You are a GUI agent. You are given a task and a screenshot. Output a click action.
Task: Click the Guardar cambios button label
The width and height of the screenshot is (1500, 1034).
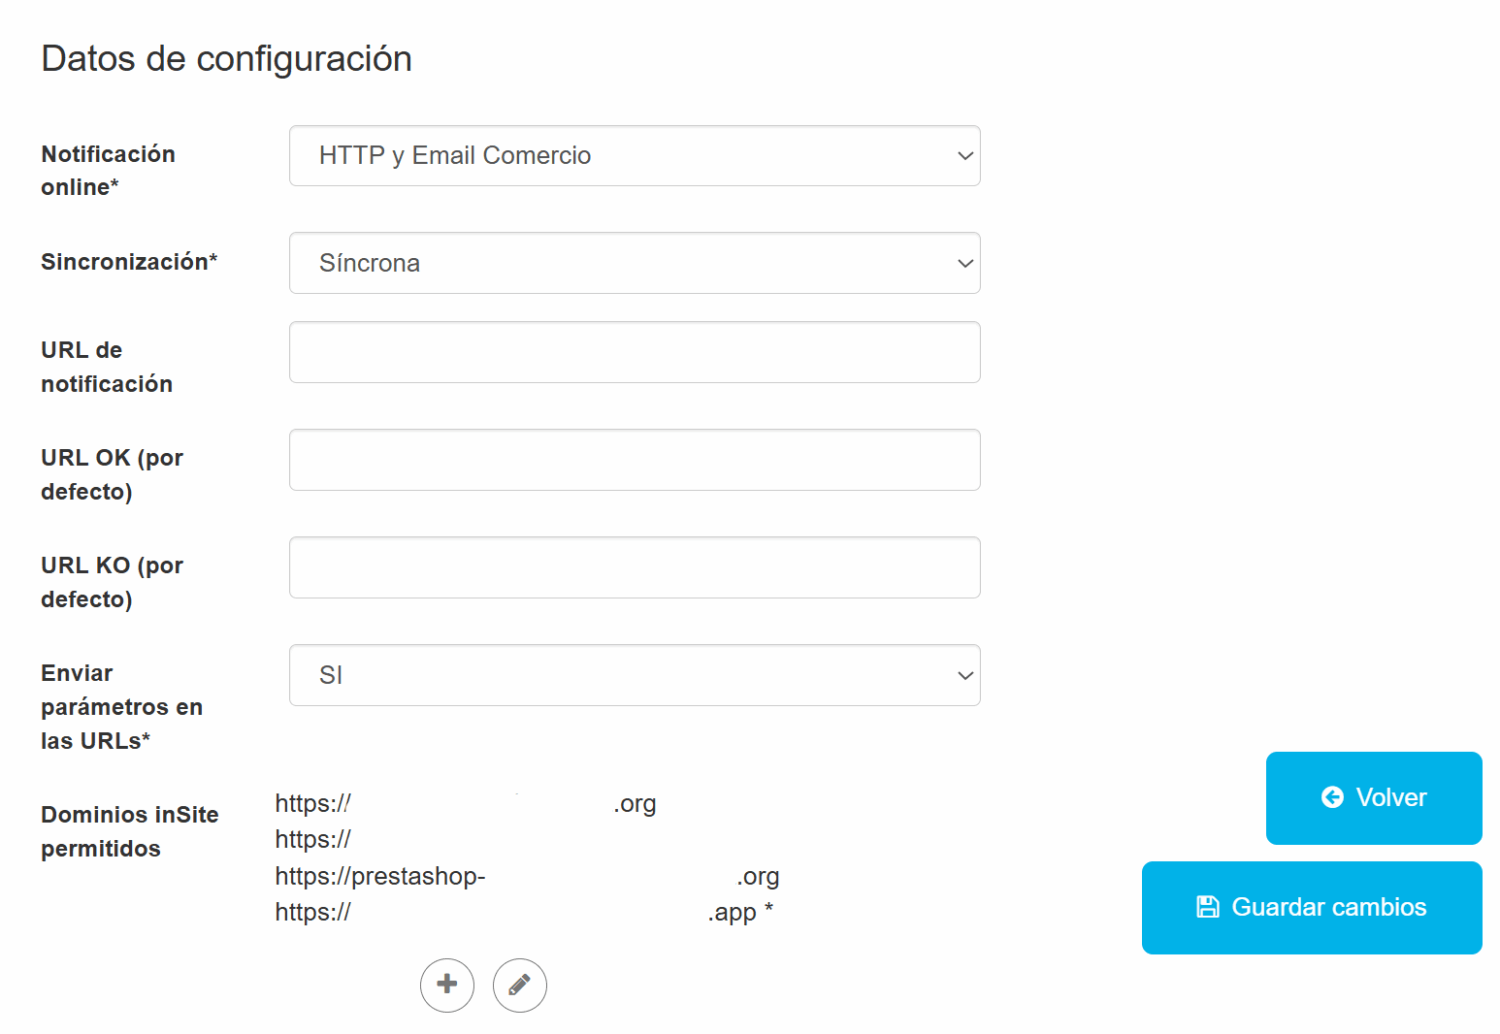pyautogui.click(x=1328, y=907)
